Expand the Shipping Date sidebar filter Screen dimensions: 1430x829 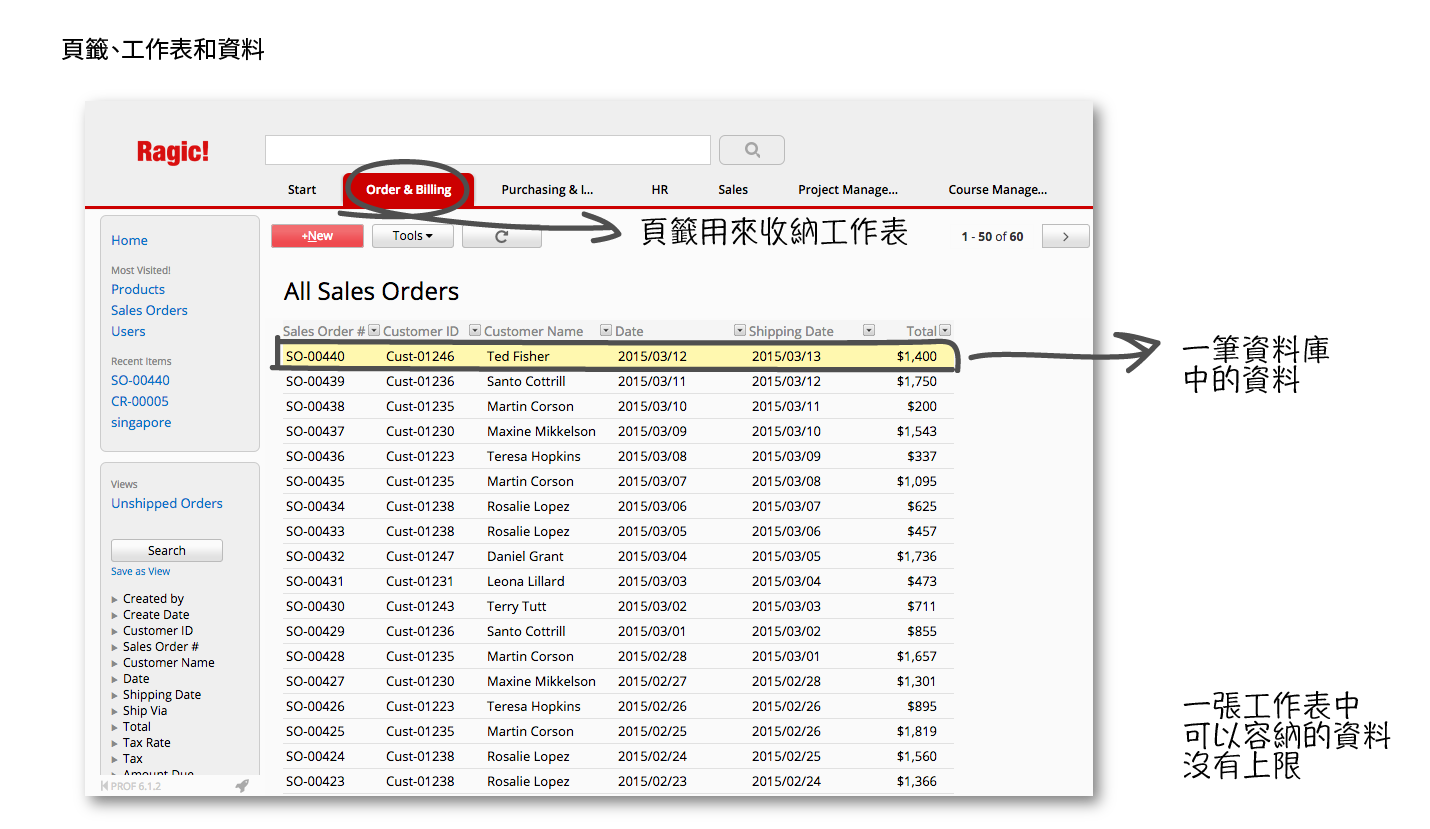point(115,696)
